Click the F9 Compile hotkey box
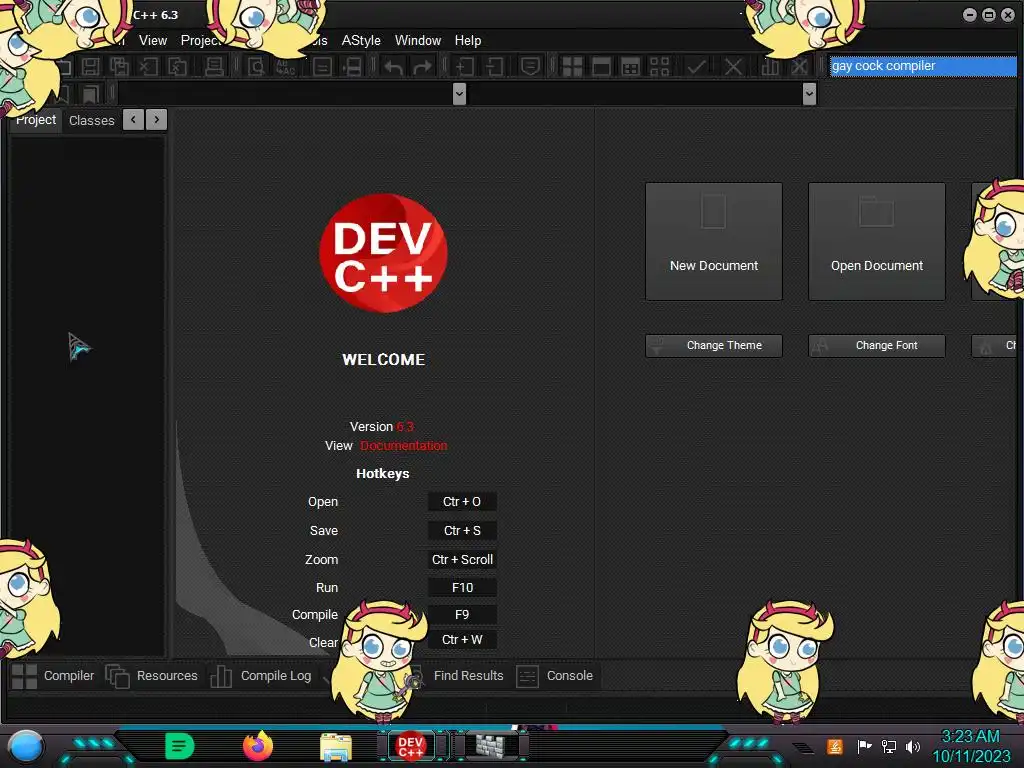Viewport: 1024px width, 768px height. pos(462,615)
